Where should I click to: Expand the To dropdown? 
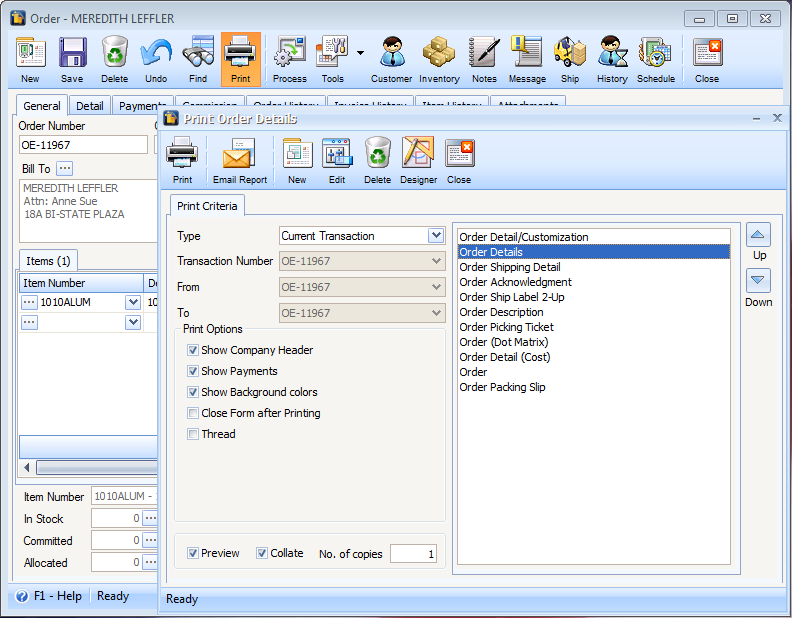pyautogui.click(x=436, y=313)
